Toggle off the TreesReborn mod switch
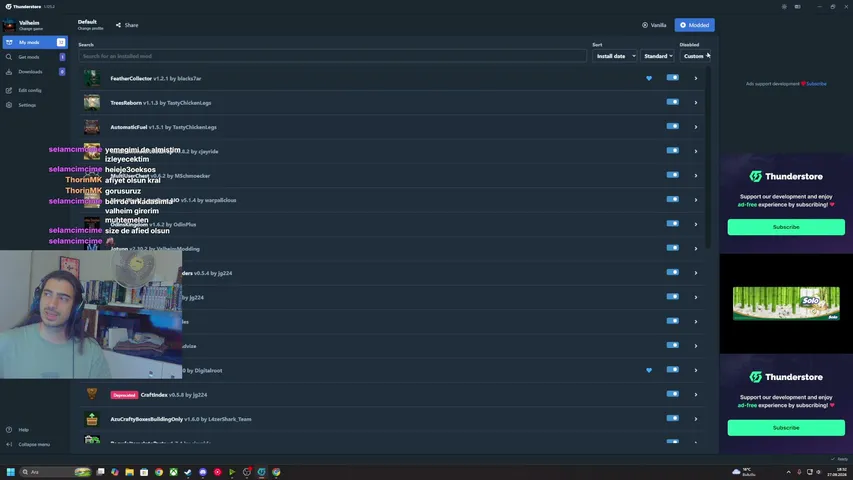Image resolution: width=853 pixels, height=480 pixels. pos(672,102)
